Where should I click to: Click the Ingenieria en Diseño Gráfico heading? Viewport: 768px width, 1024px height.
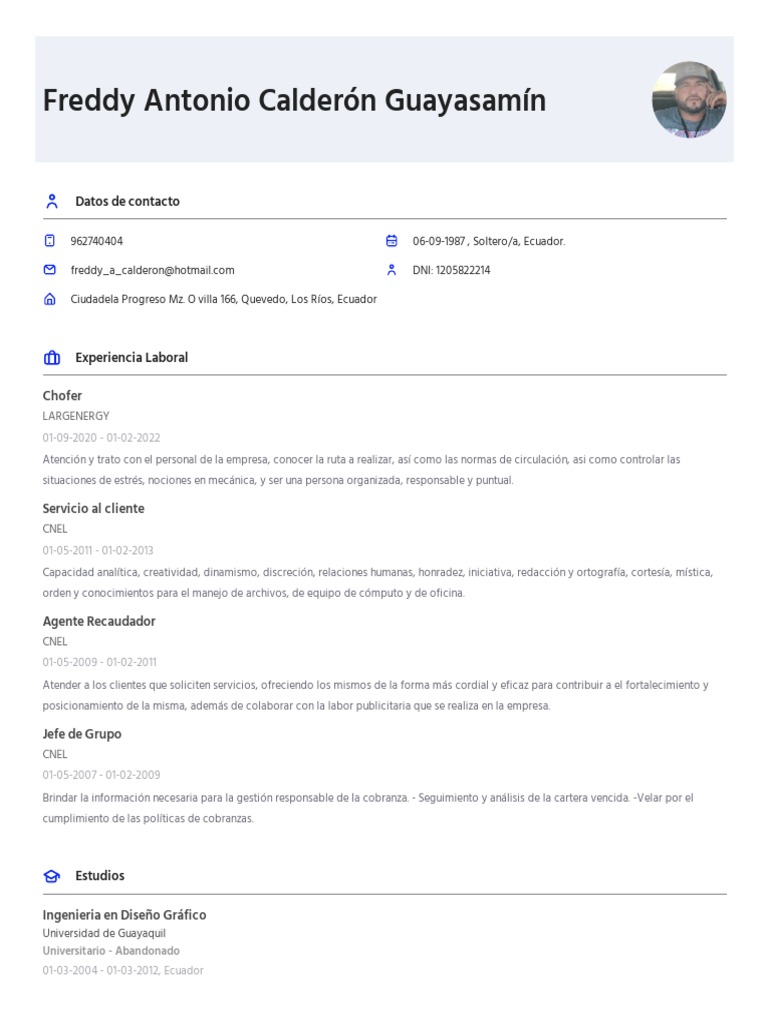click(x=124, y=915)
